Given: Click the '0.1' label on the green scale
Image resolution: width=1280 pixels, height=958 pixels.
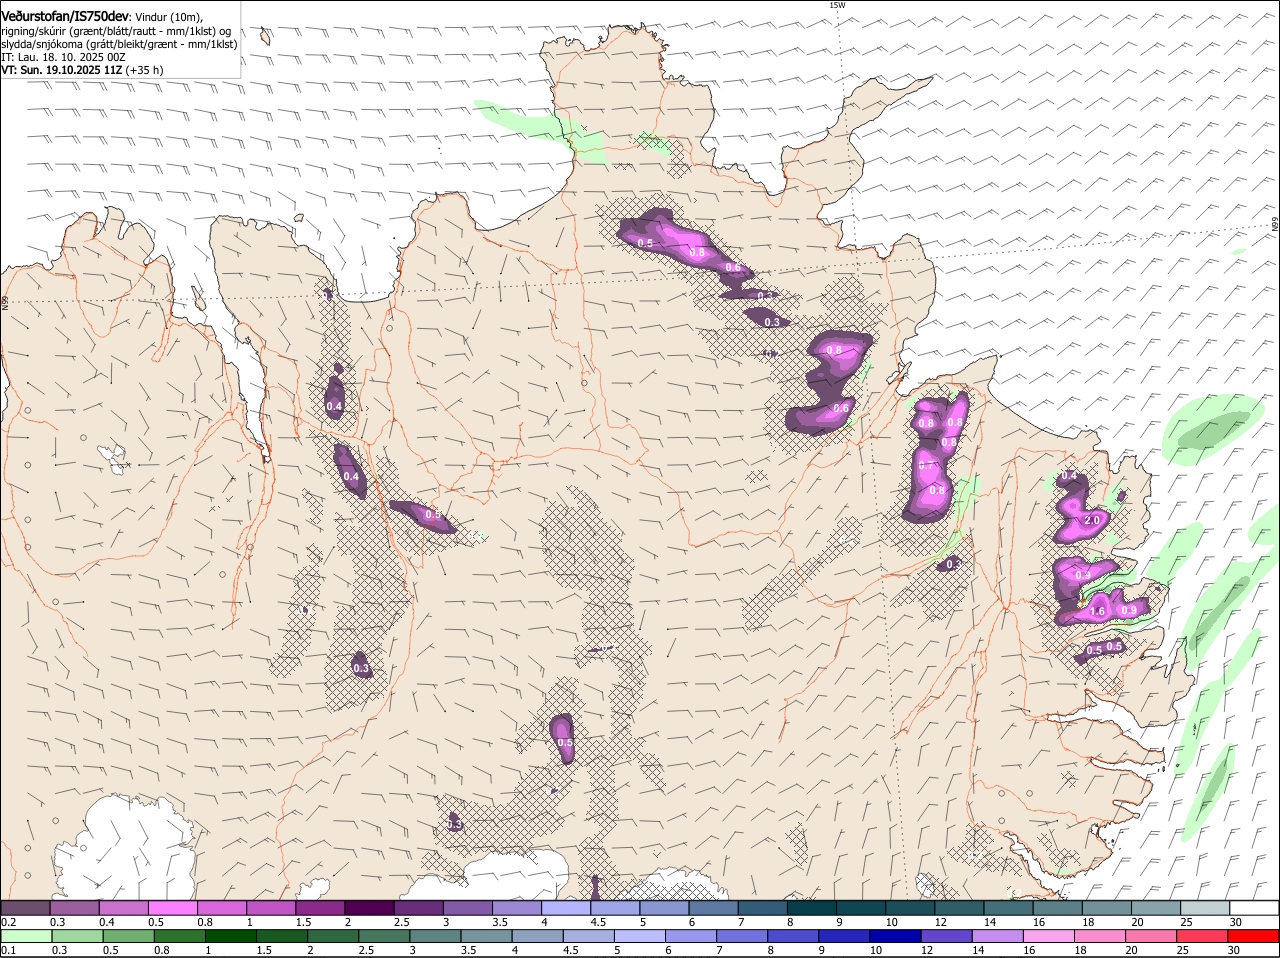Looking at the screenshot, I should click(8, 949).
